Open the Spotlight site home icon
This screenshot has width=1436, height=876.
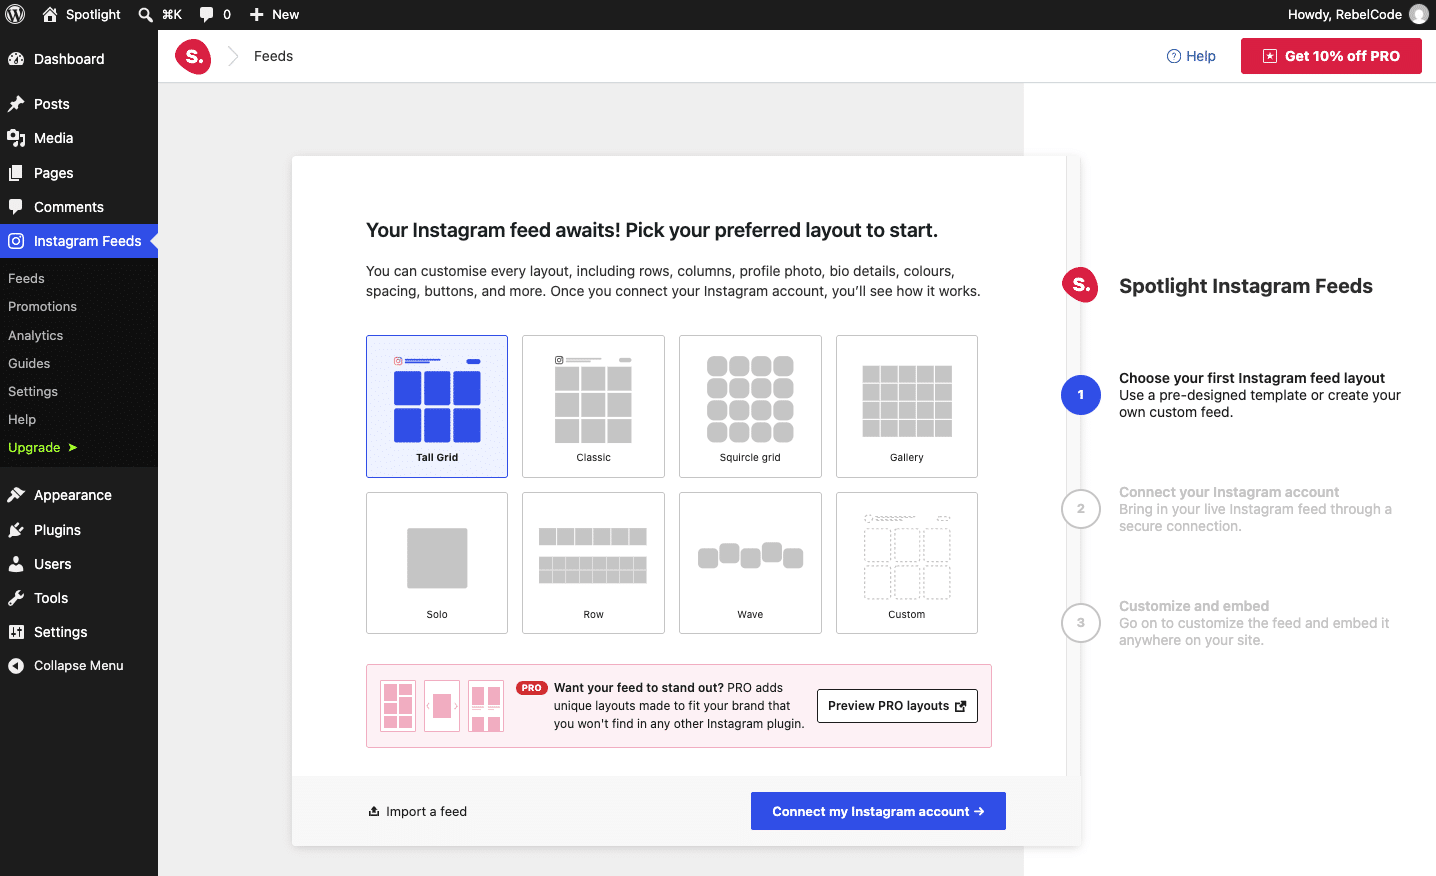[50, 14]
